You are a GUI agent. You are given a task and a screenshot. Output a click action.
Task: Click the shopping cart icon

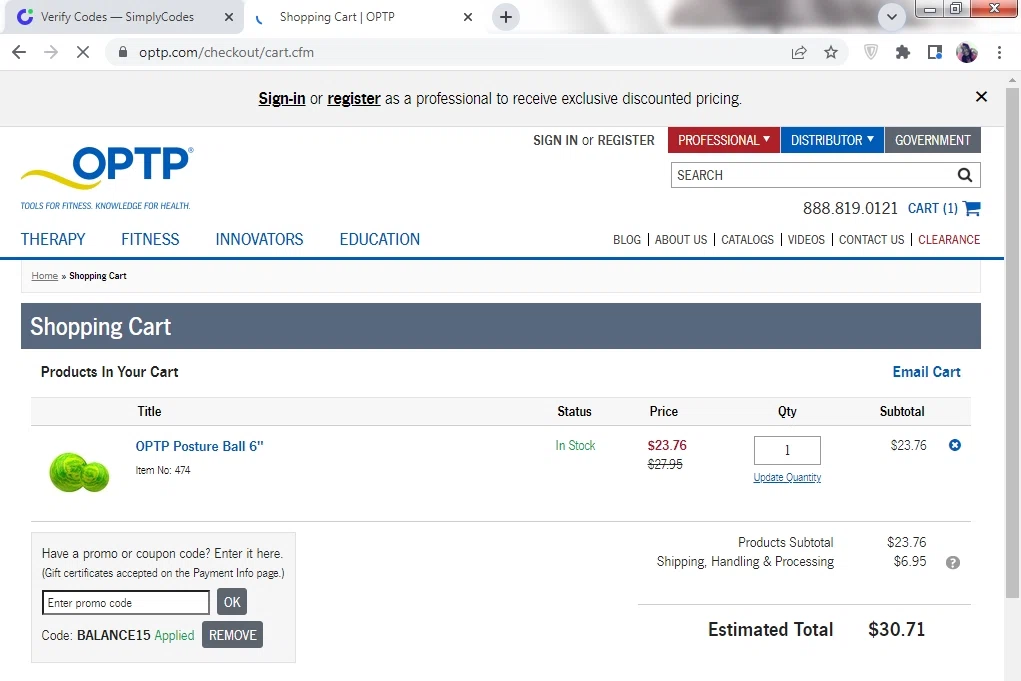pos(972,208)
